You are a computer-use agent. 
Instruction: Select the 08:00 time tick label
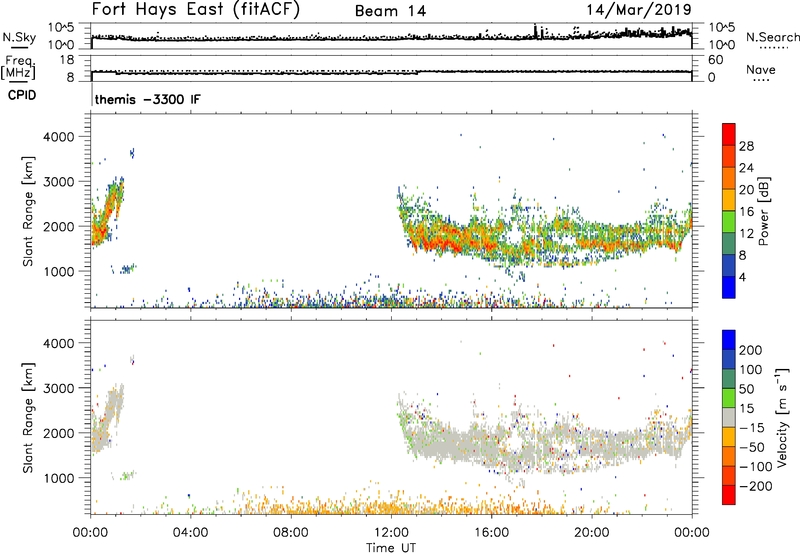(x=290, y=533)
